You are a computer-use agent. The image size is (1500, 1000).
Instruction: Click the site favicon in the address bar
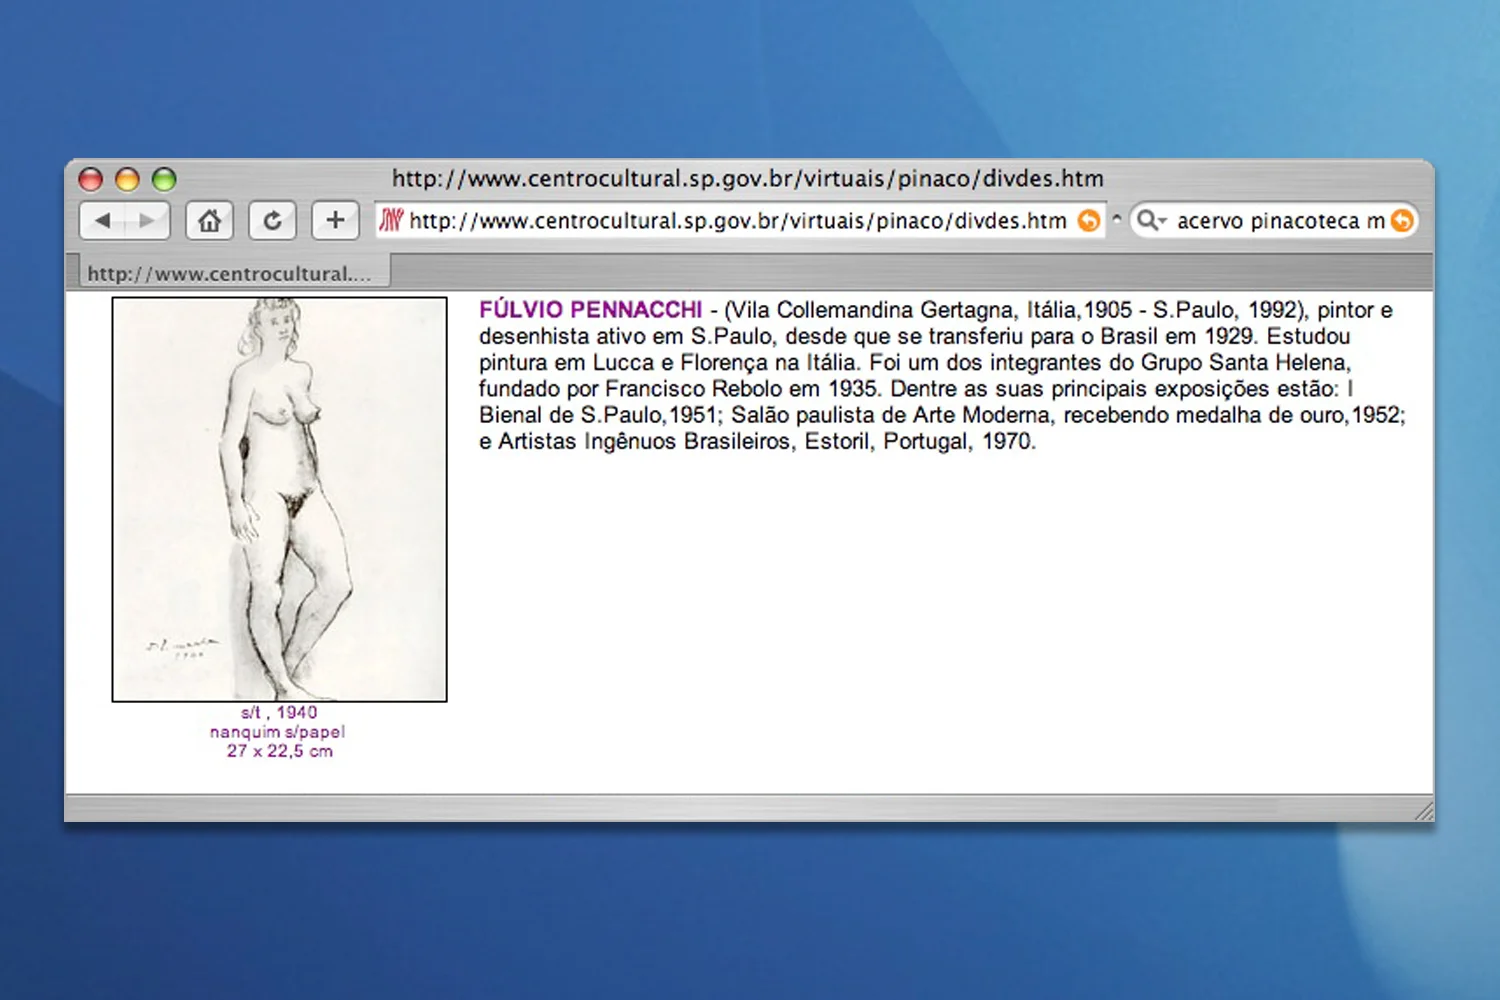pyautogui.click(x=391, y=220)
